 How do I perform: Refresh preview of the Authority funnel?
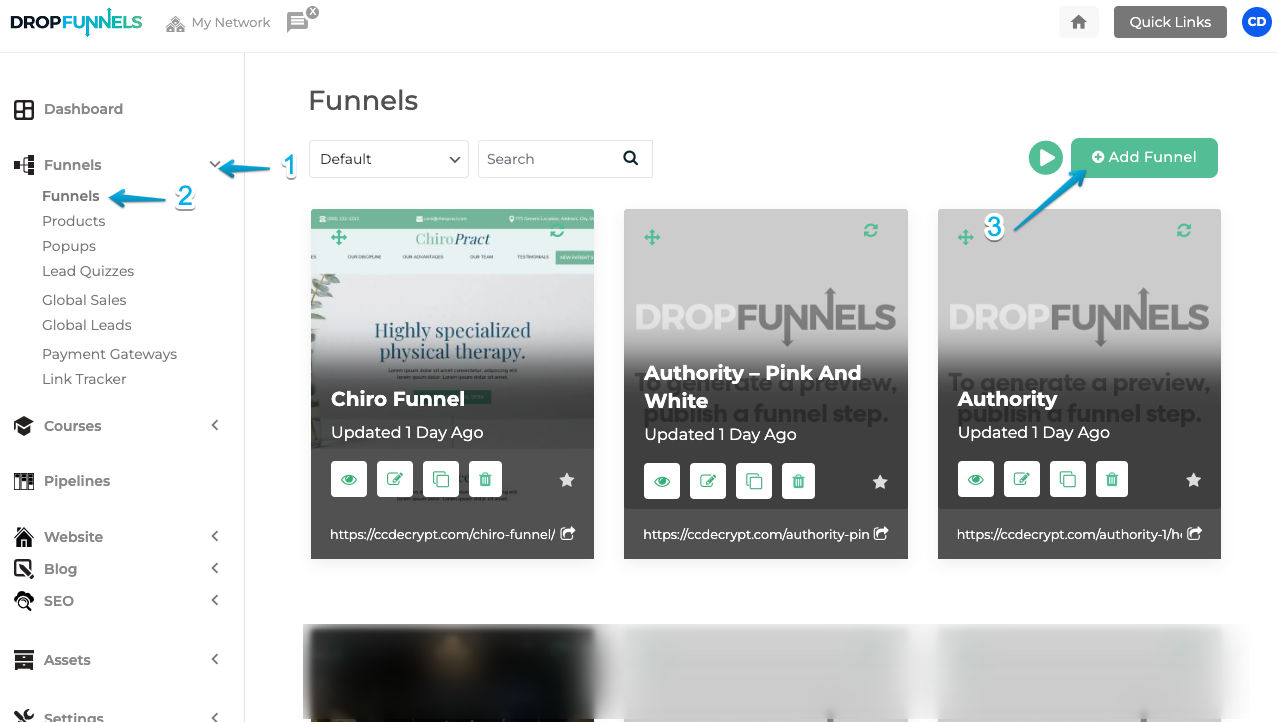tap(1184, 230)
